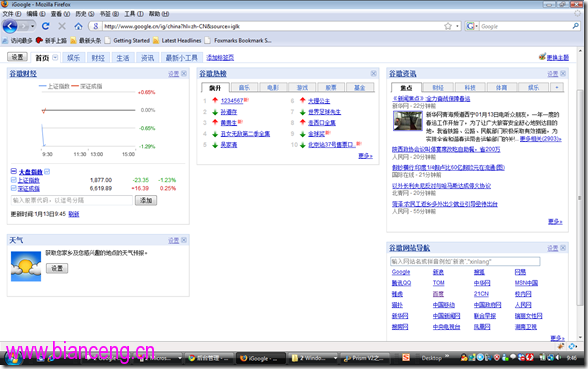Click the site name search field in 谷歌网站导航
This screenshot has width=588, height=369.
coord(465,261)
